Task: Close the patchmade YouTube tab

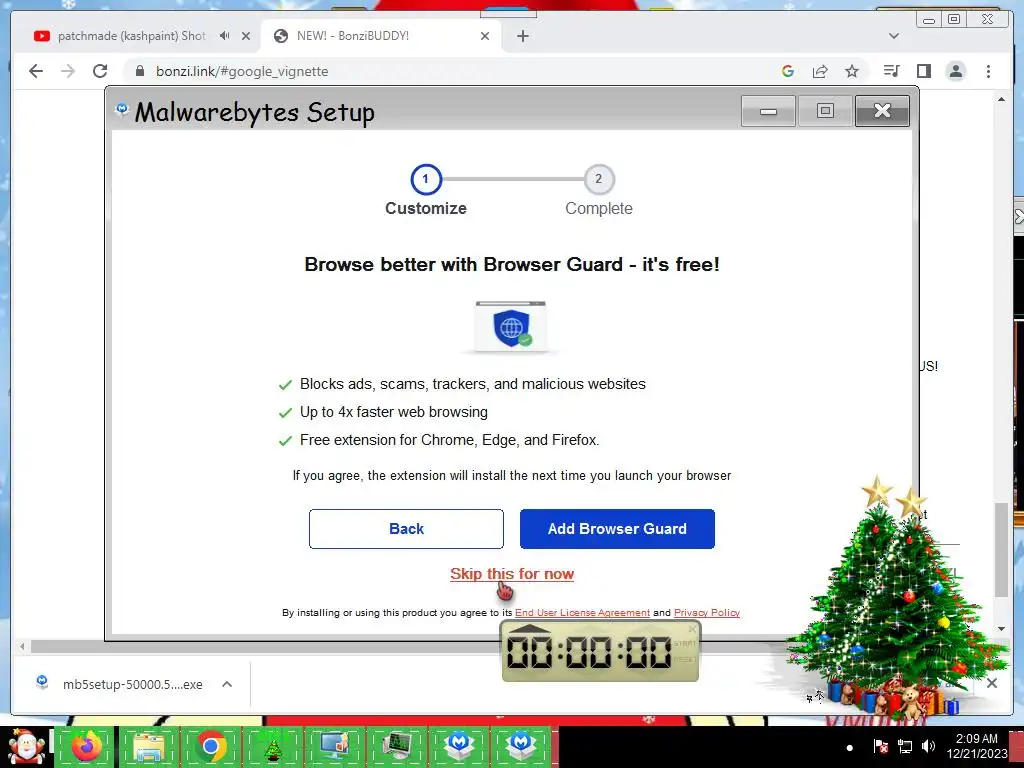Action: click(246, 36)
